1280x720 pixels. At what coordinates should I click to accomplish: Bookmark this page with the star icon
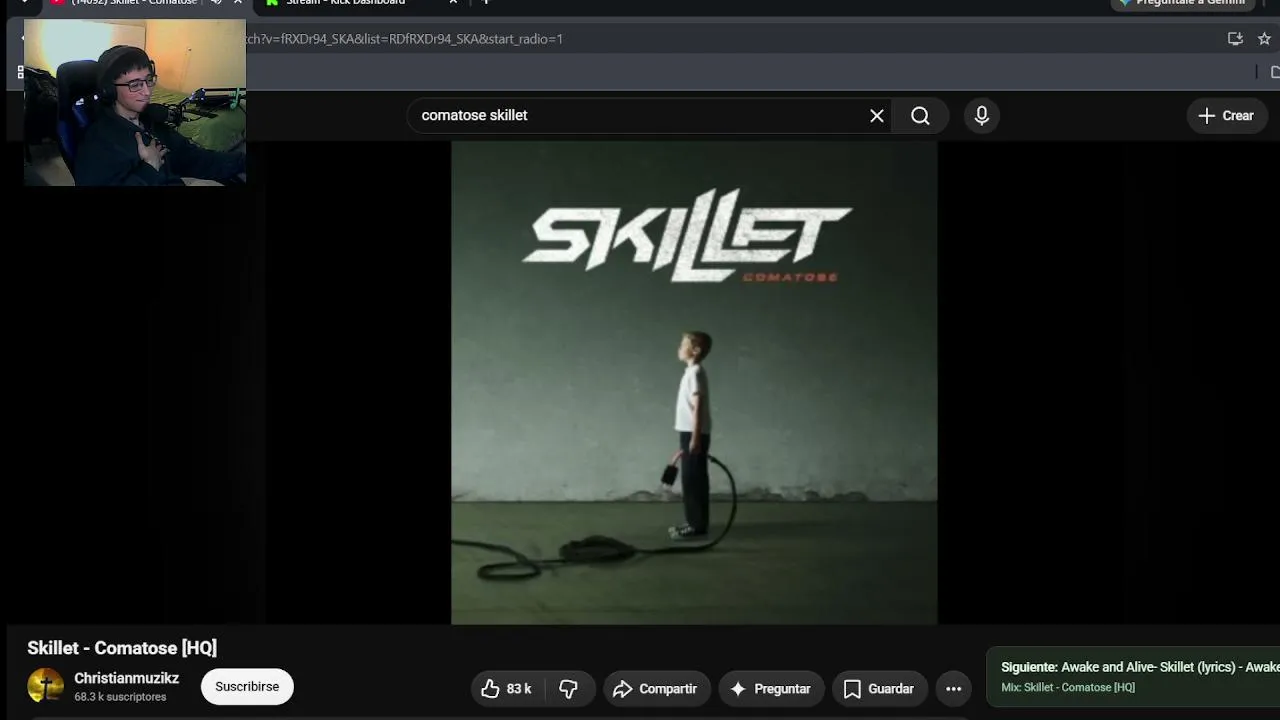[1264, 39]
